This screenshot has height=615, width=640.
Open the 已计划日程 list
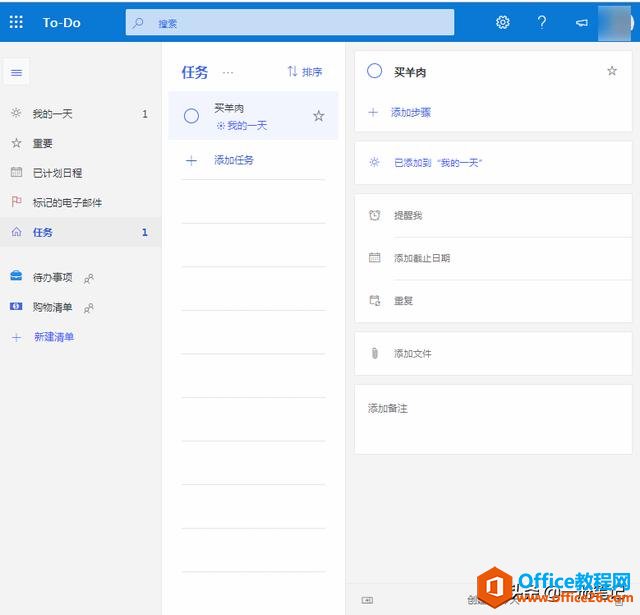tap(57, 173)
